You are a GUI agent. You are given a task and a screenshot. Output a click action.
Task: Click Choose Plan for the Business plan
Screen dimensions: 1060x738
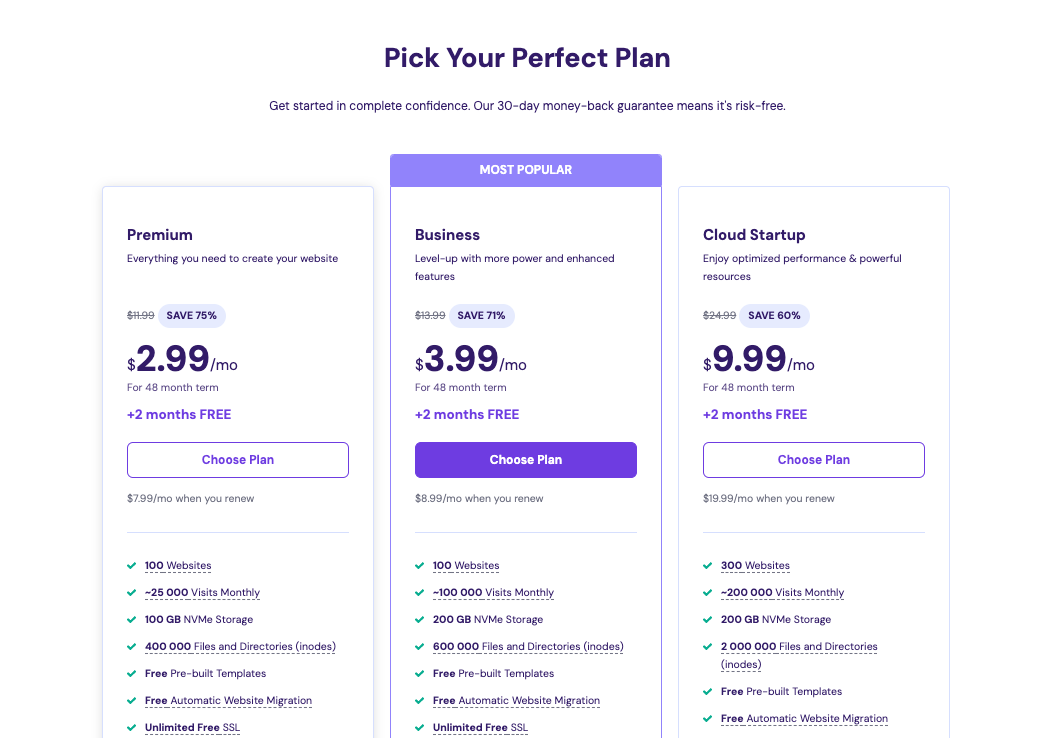click(525, 459)
